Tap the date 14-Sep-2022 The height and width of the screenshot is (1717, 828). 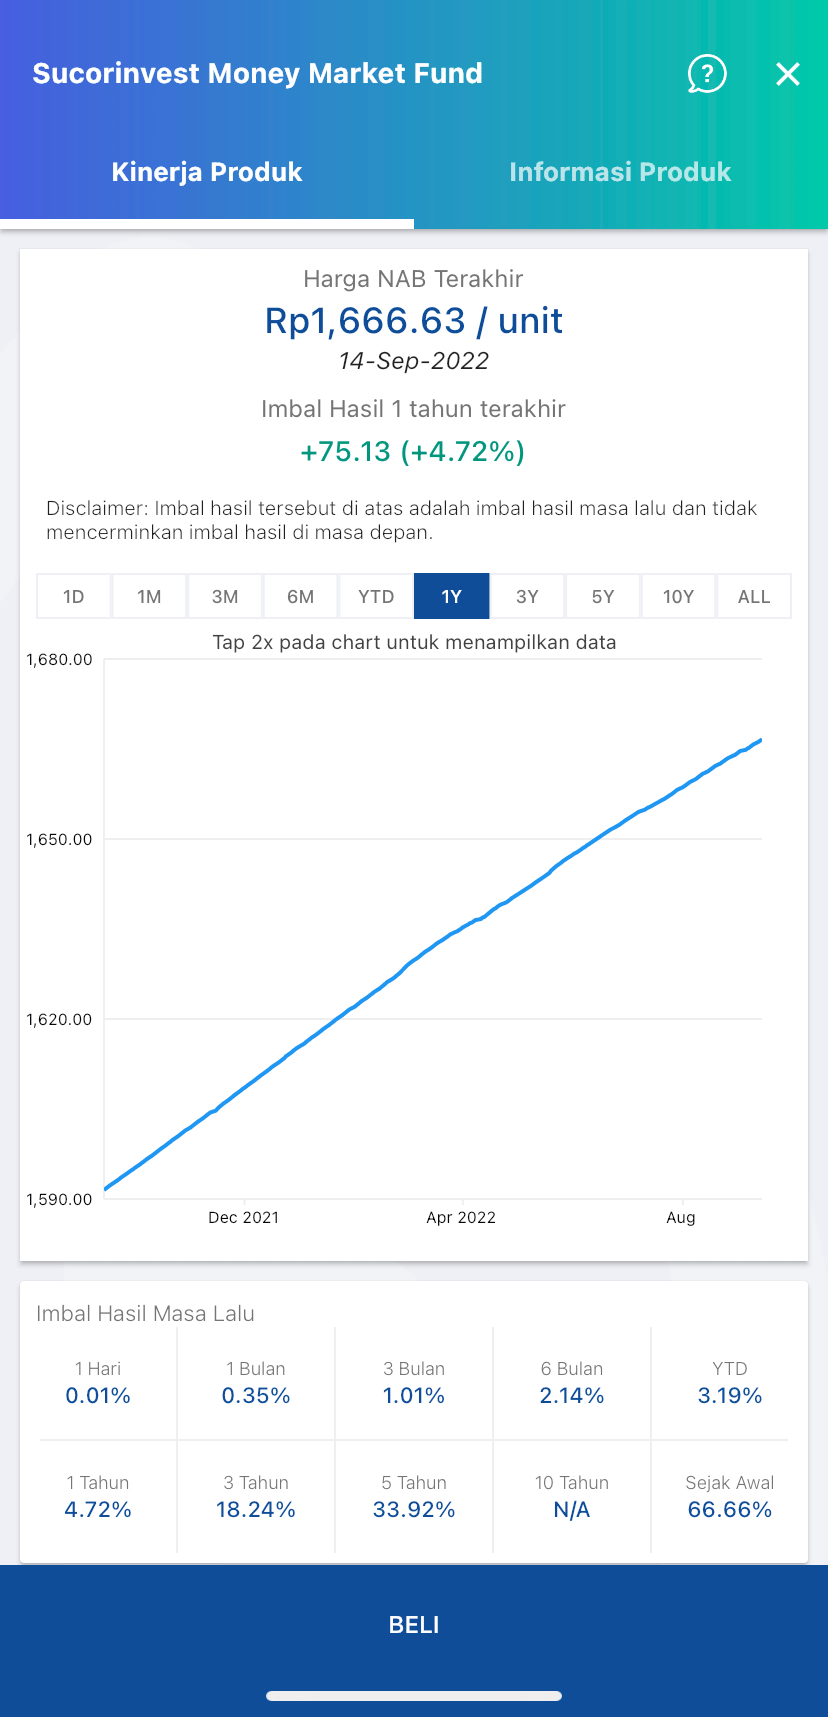[x=414, y=361]
